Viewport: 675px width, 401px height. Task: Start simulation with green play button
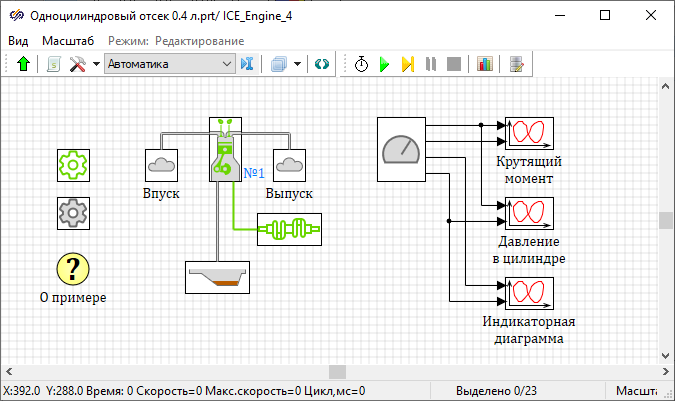384,64
